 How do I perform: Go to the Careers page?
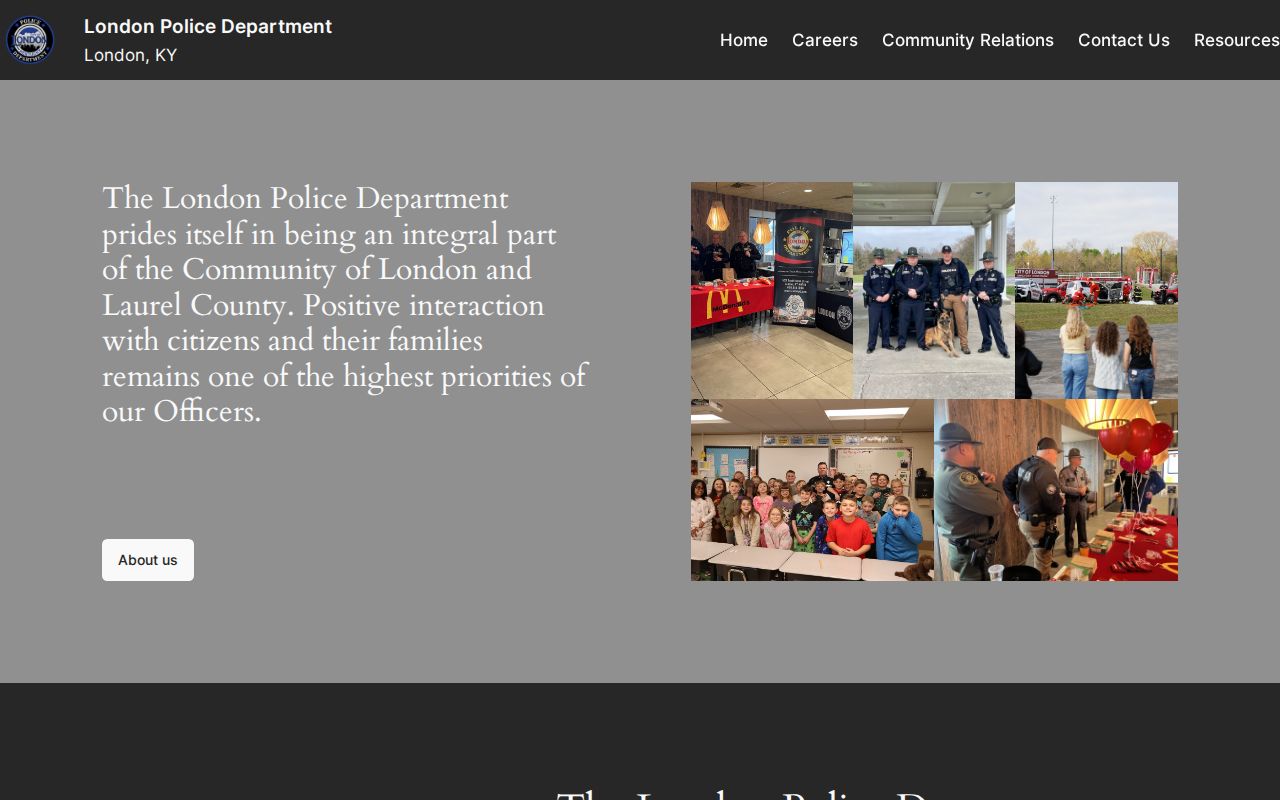point(825,40)
